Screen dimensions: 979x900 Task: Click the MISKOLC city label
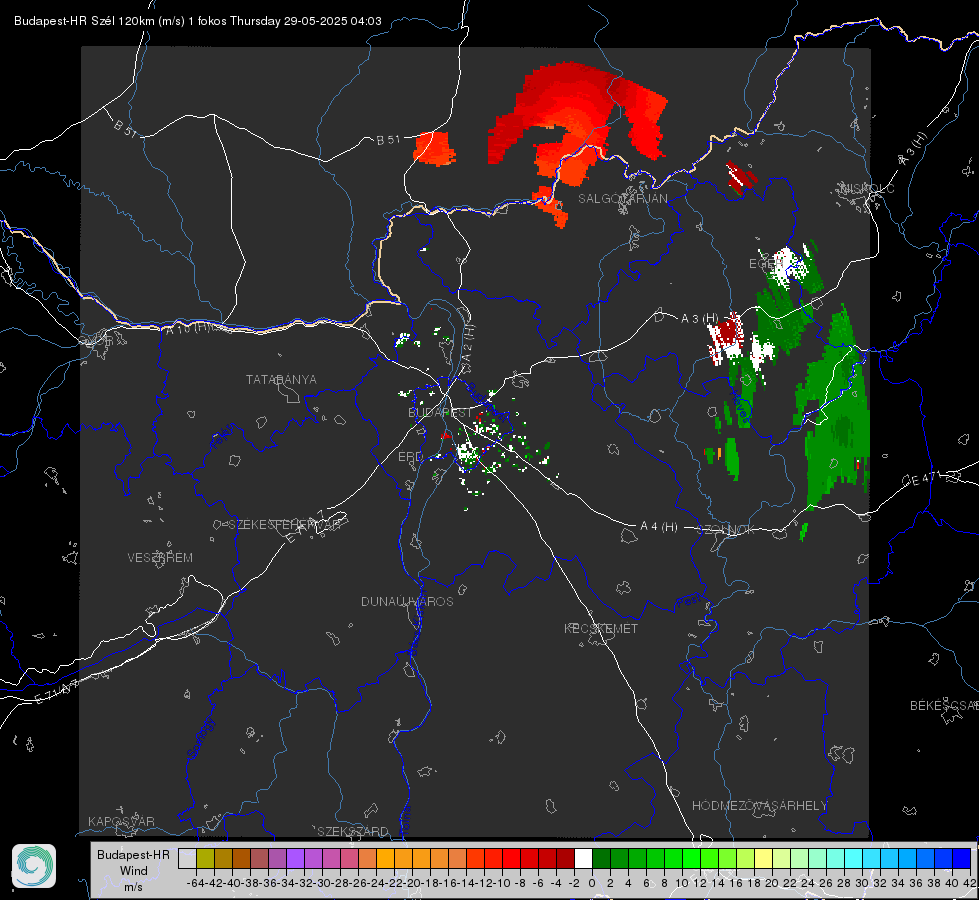click(x=867, y=188)
